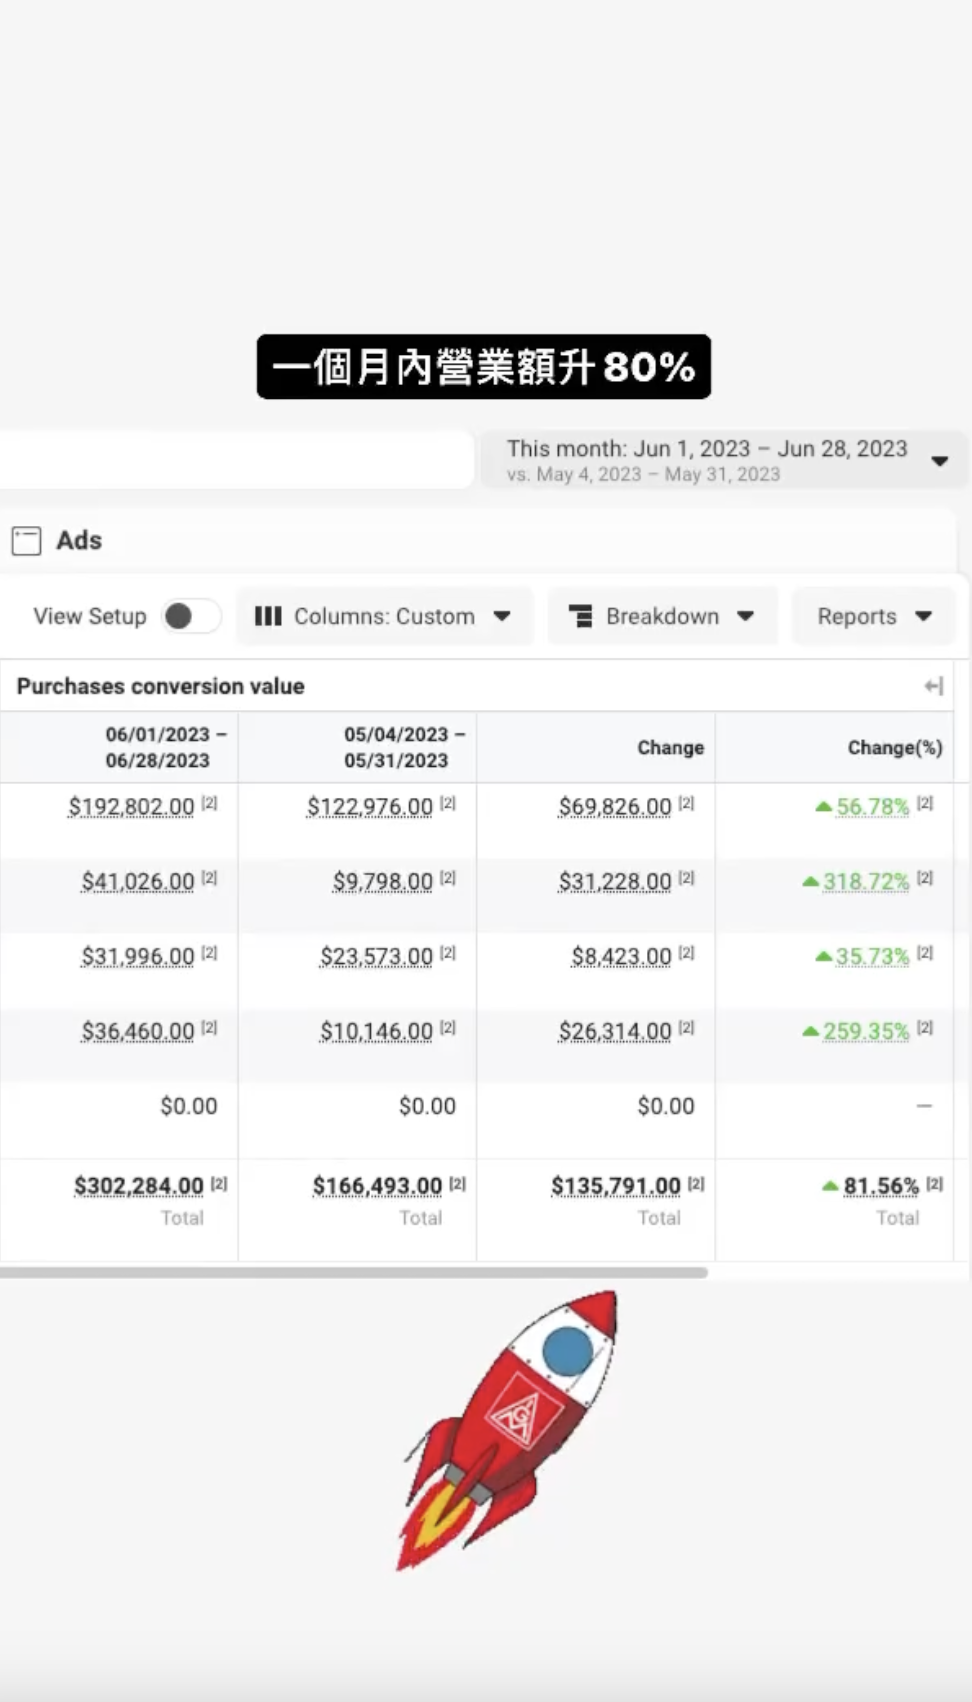Click the $41,026.00 conversion value link
Viewport: 972px width, 1702px height.
138,882
